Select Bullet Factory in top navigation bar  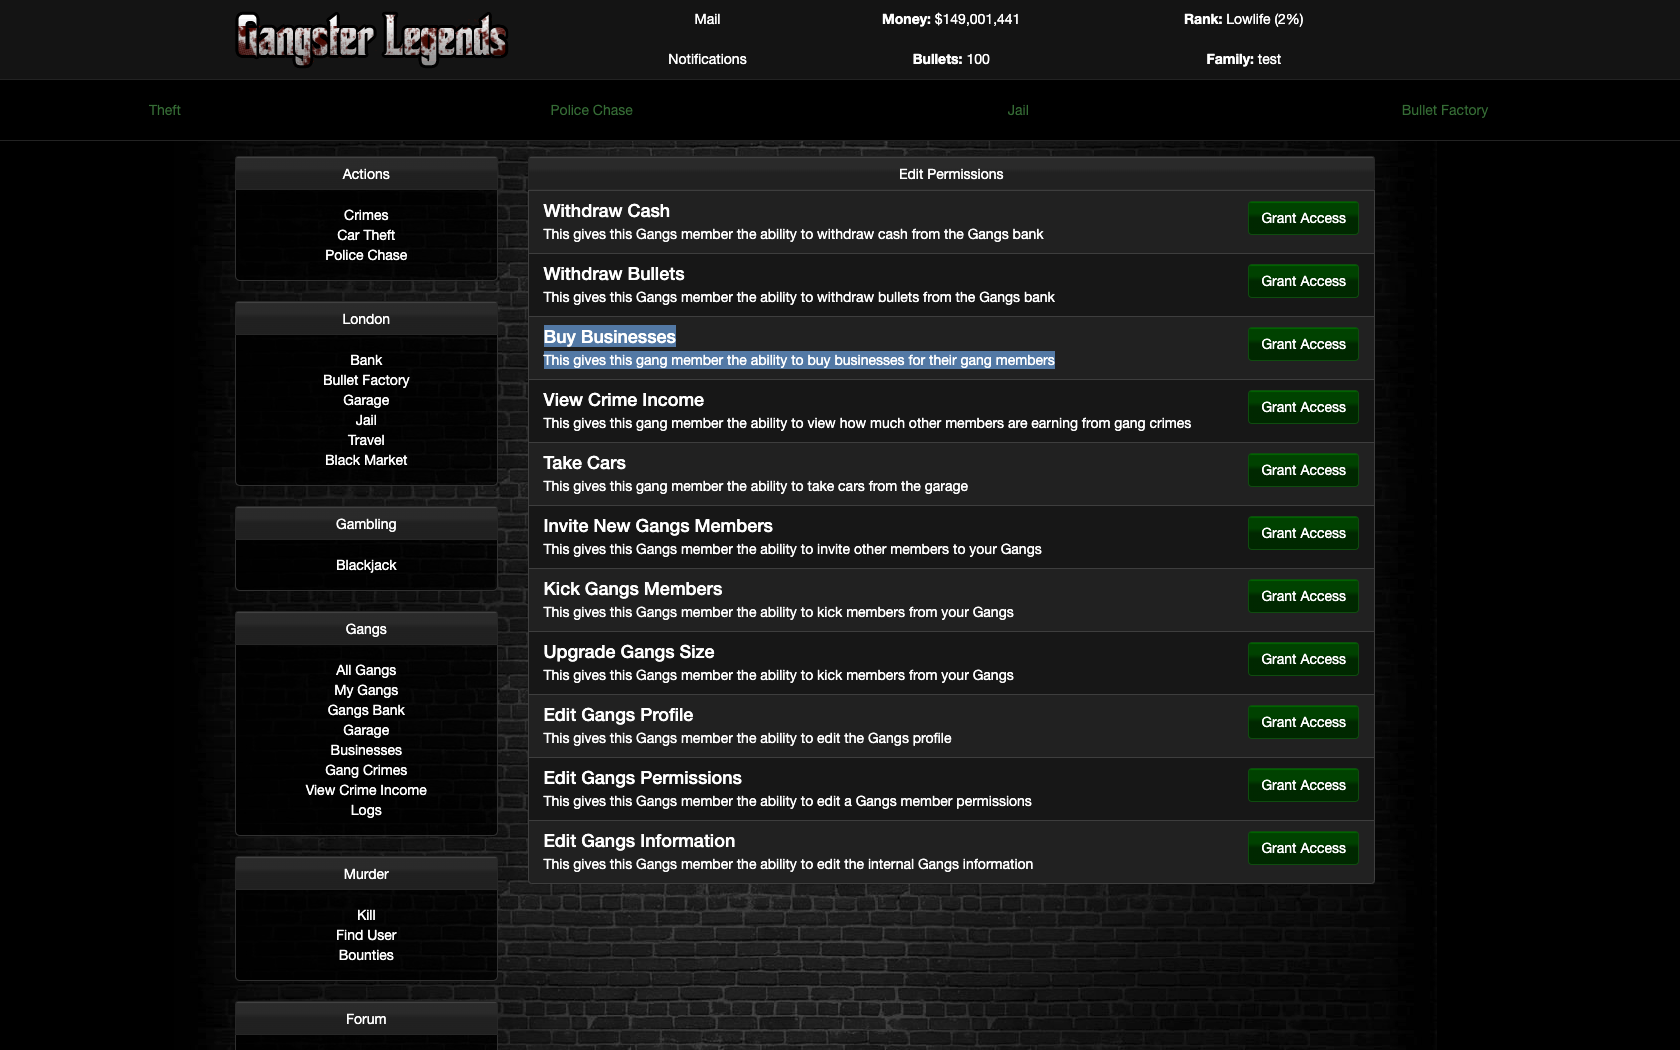click(x=1444, y=110)
